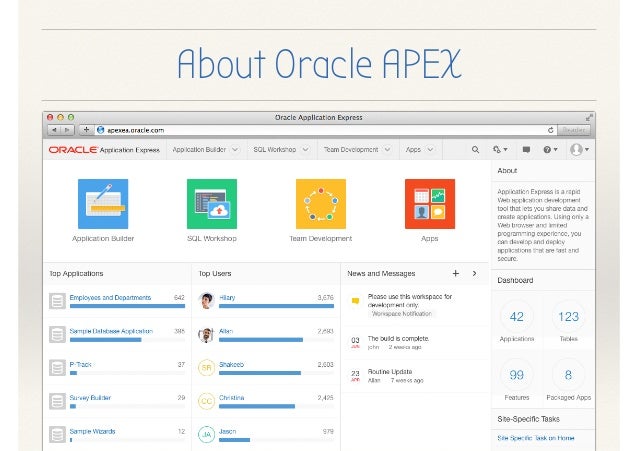638x451 pixels.
Task: Click the Tables count 123 dashboard circle
Action: tap(568, 317)
